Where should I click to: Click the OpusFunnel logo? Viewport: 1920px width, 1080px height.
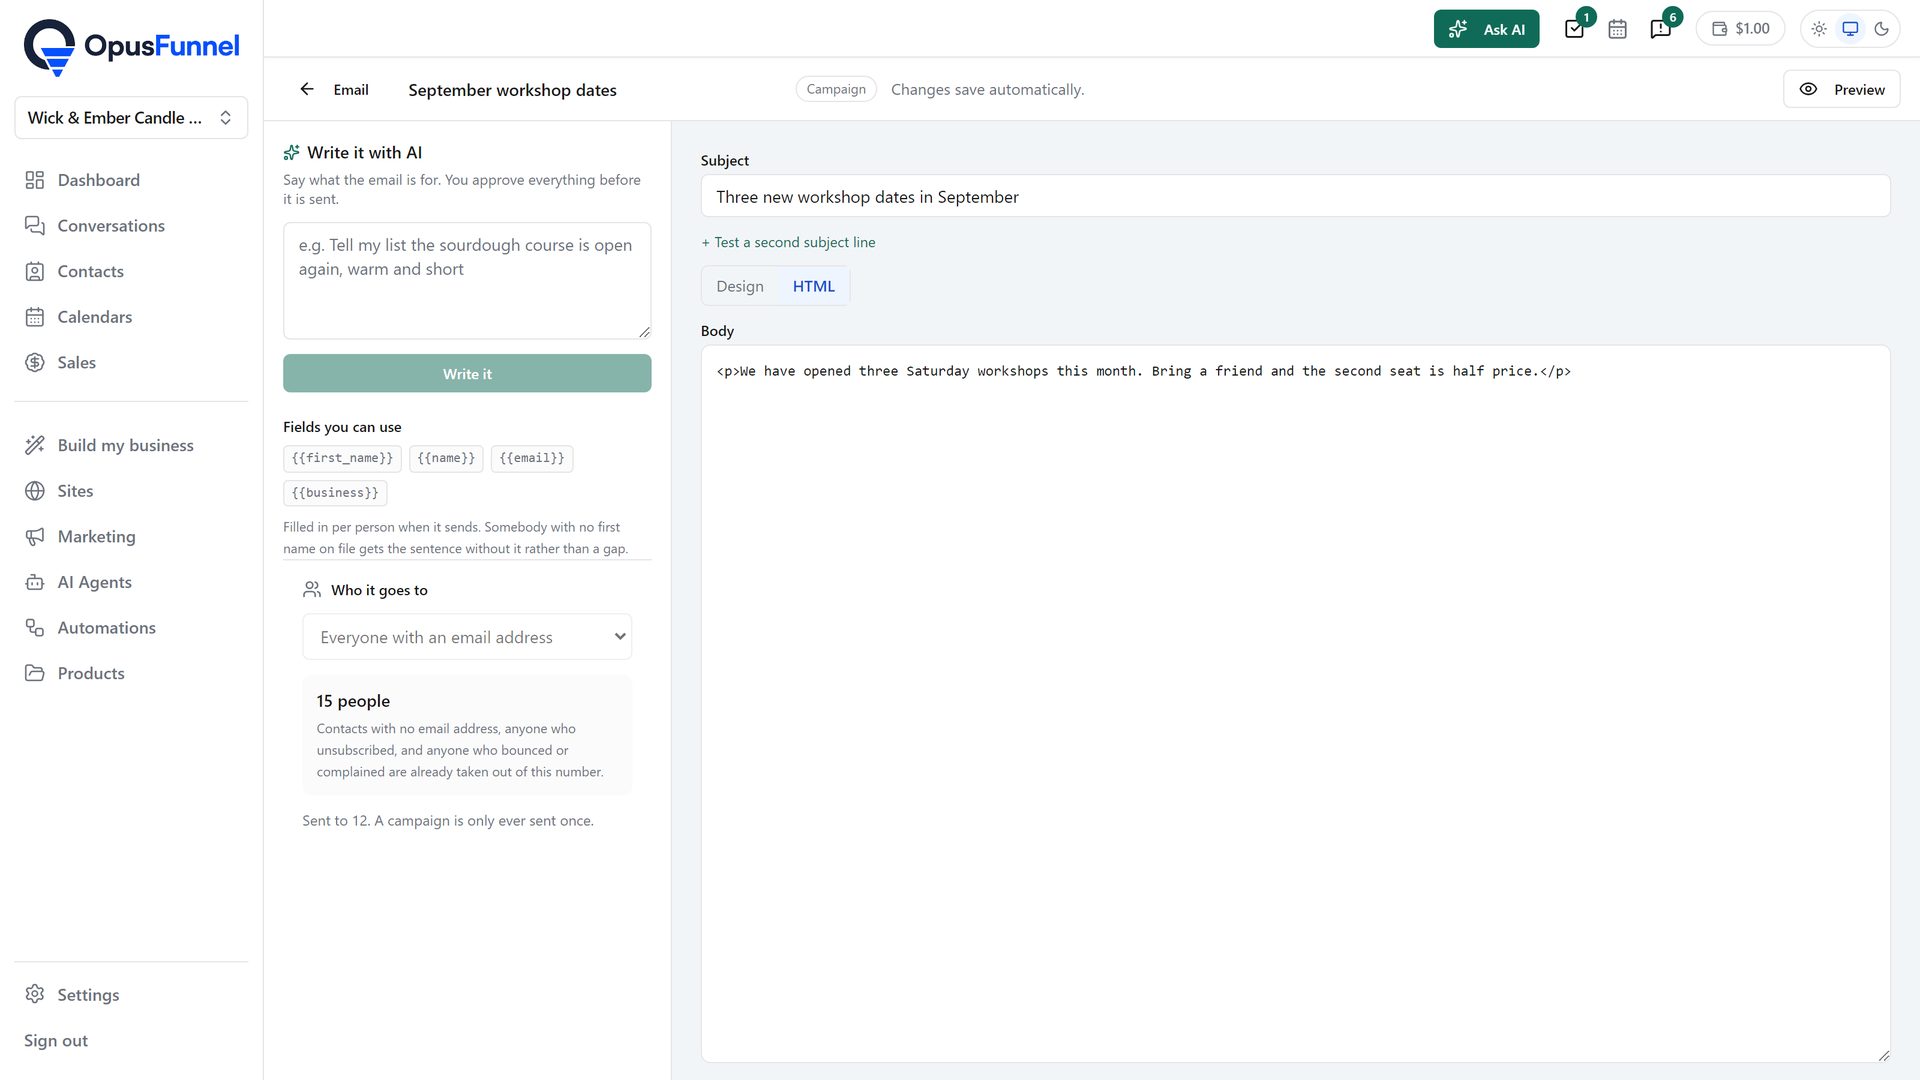click(131, 47)
